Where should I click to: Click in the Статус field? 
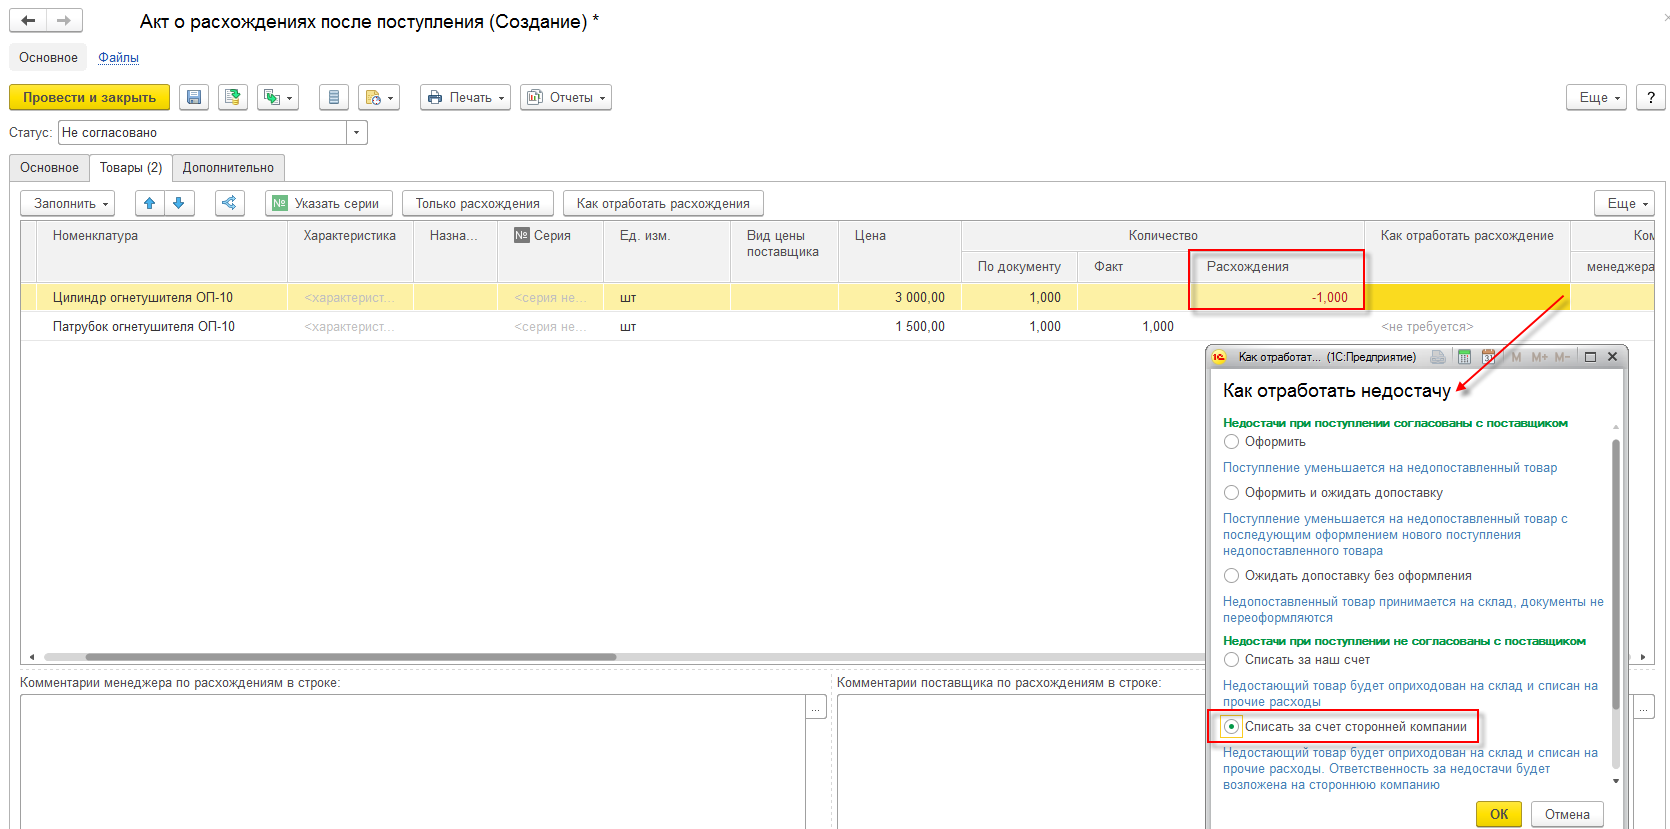point(203,132)
